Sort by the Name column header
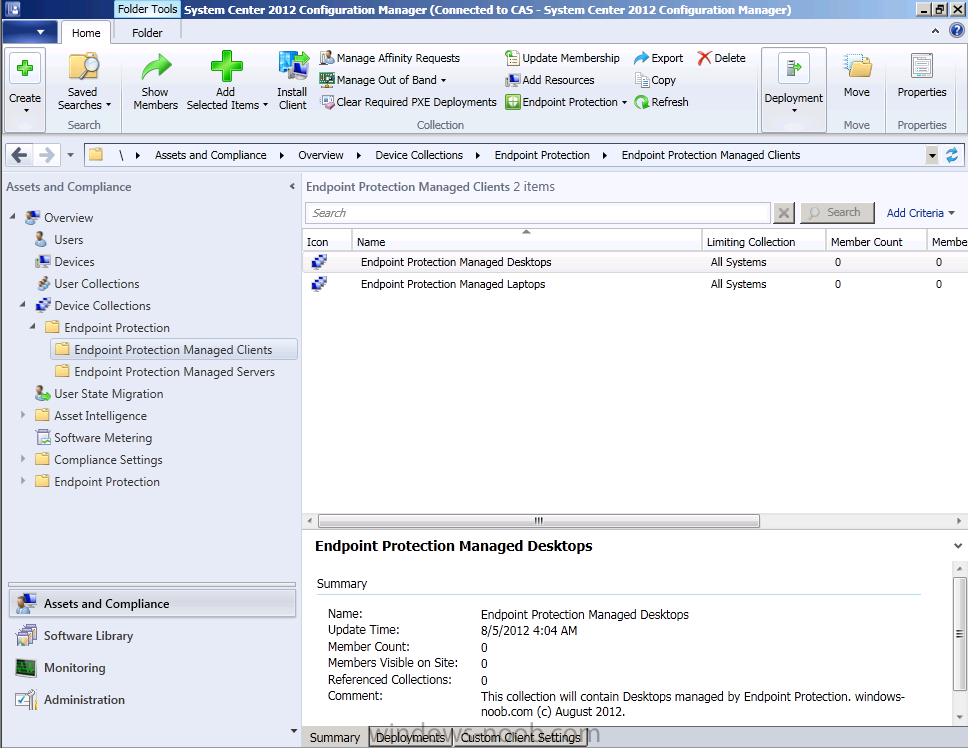The image size is (968, 748). 527,242
